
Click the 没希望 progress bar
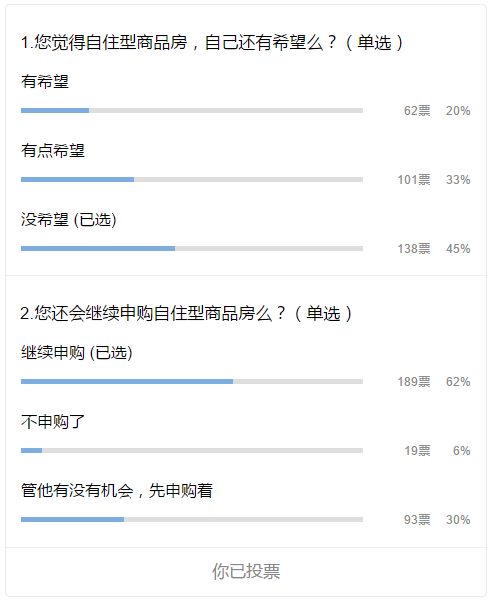(192, 248)
